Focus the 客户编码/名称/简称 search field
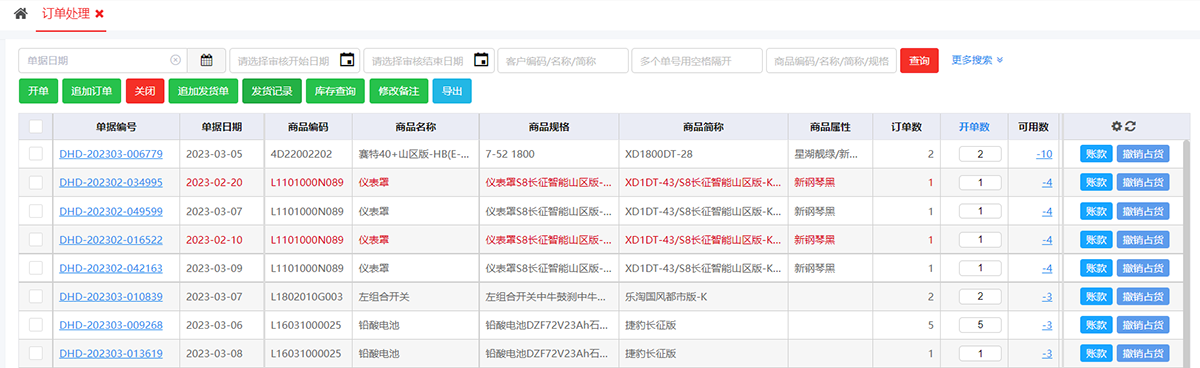 pos(563,60)
